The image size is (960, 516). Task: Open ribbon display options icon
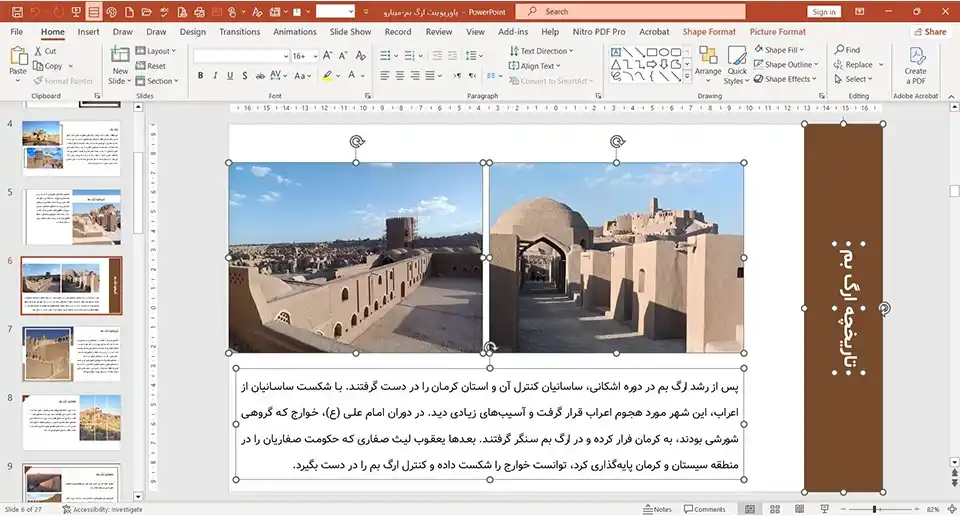[x=860, y=12]
